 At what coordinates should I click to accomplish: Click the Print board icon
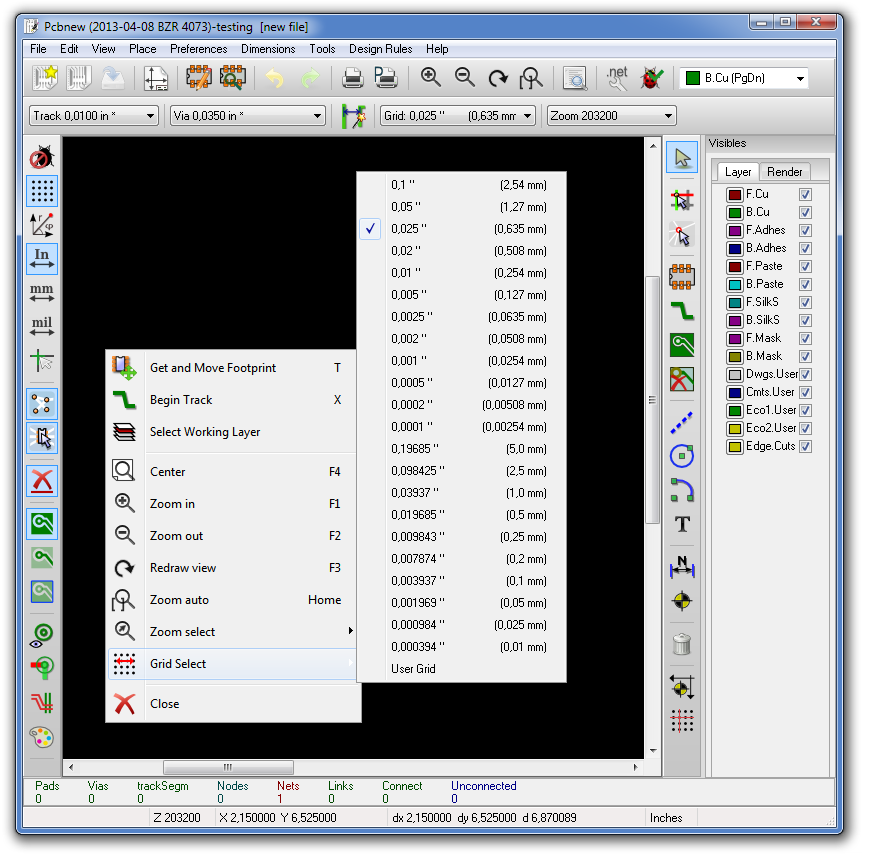[x=353, y=78]
